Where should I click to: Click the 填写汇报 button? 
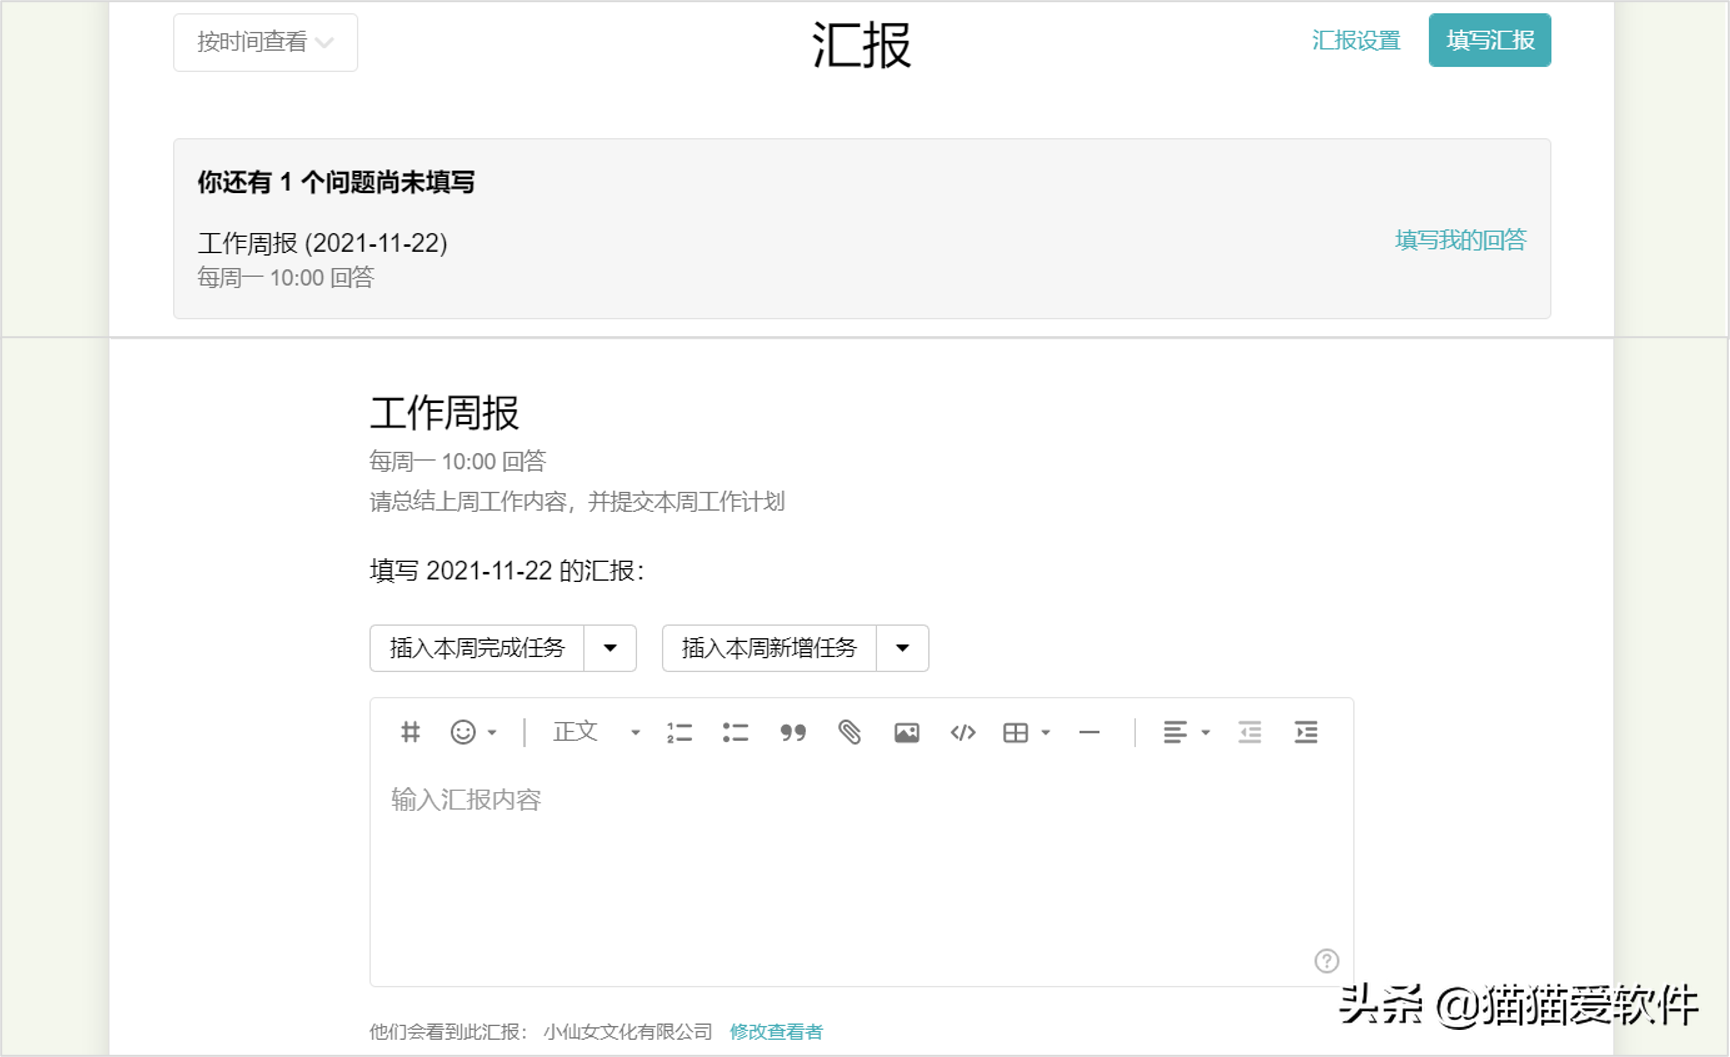click(1489, 40)
